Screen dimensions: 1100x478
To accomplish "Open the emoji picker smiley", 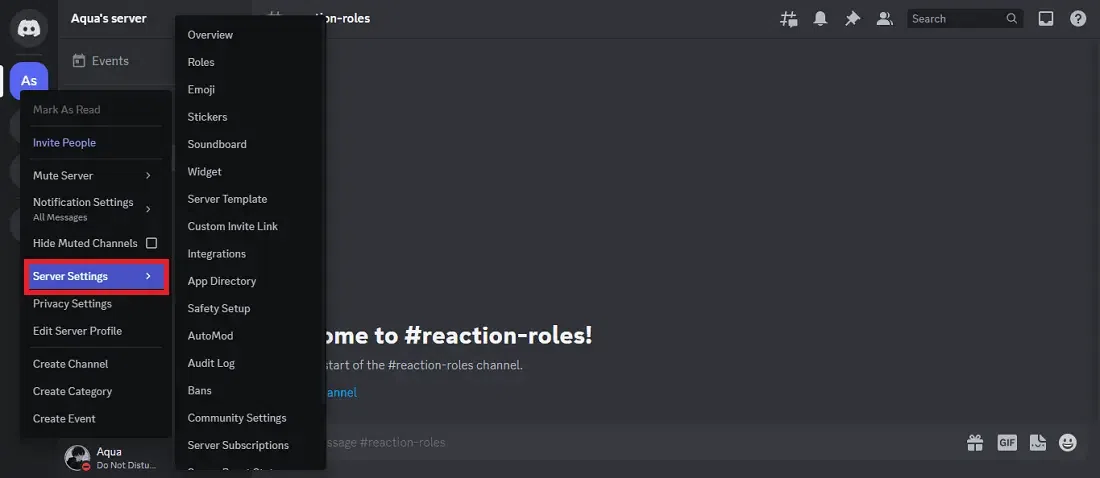I will pos(1068,442).
